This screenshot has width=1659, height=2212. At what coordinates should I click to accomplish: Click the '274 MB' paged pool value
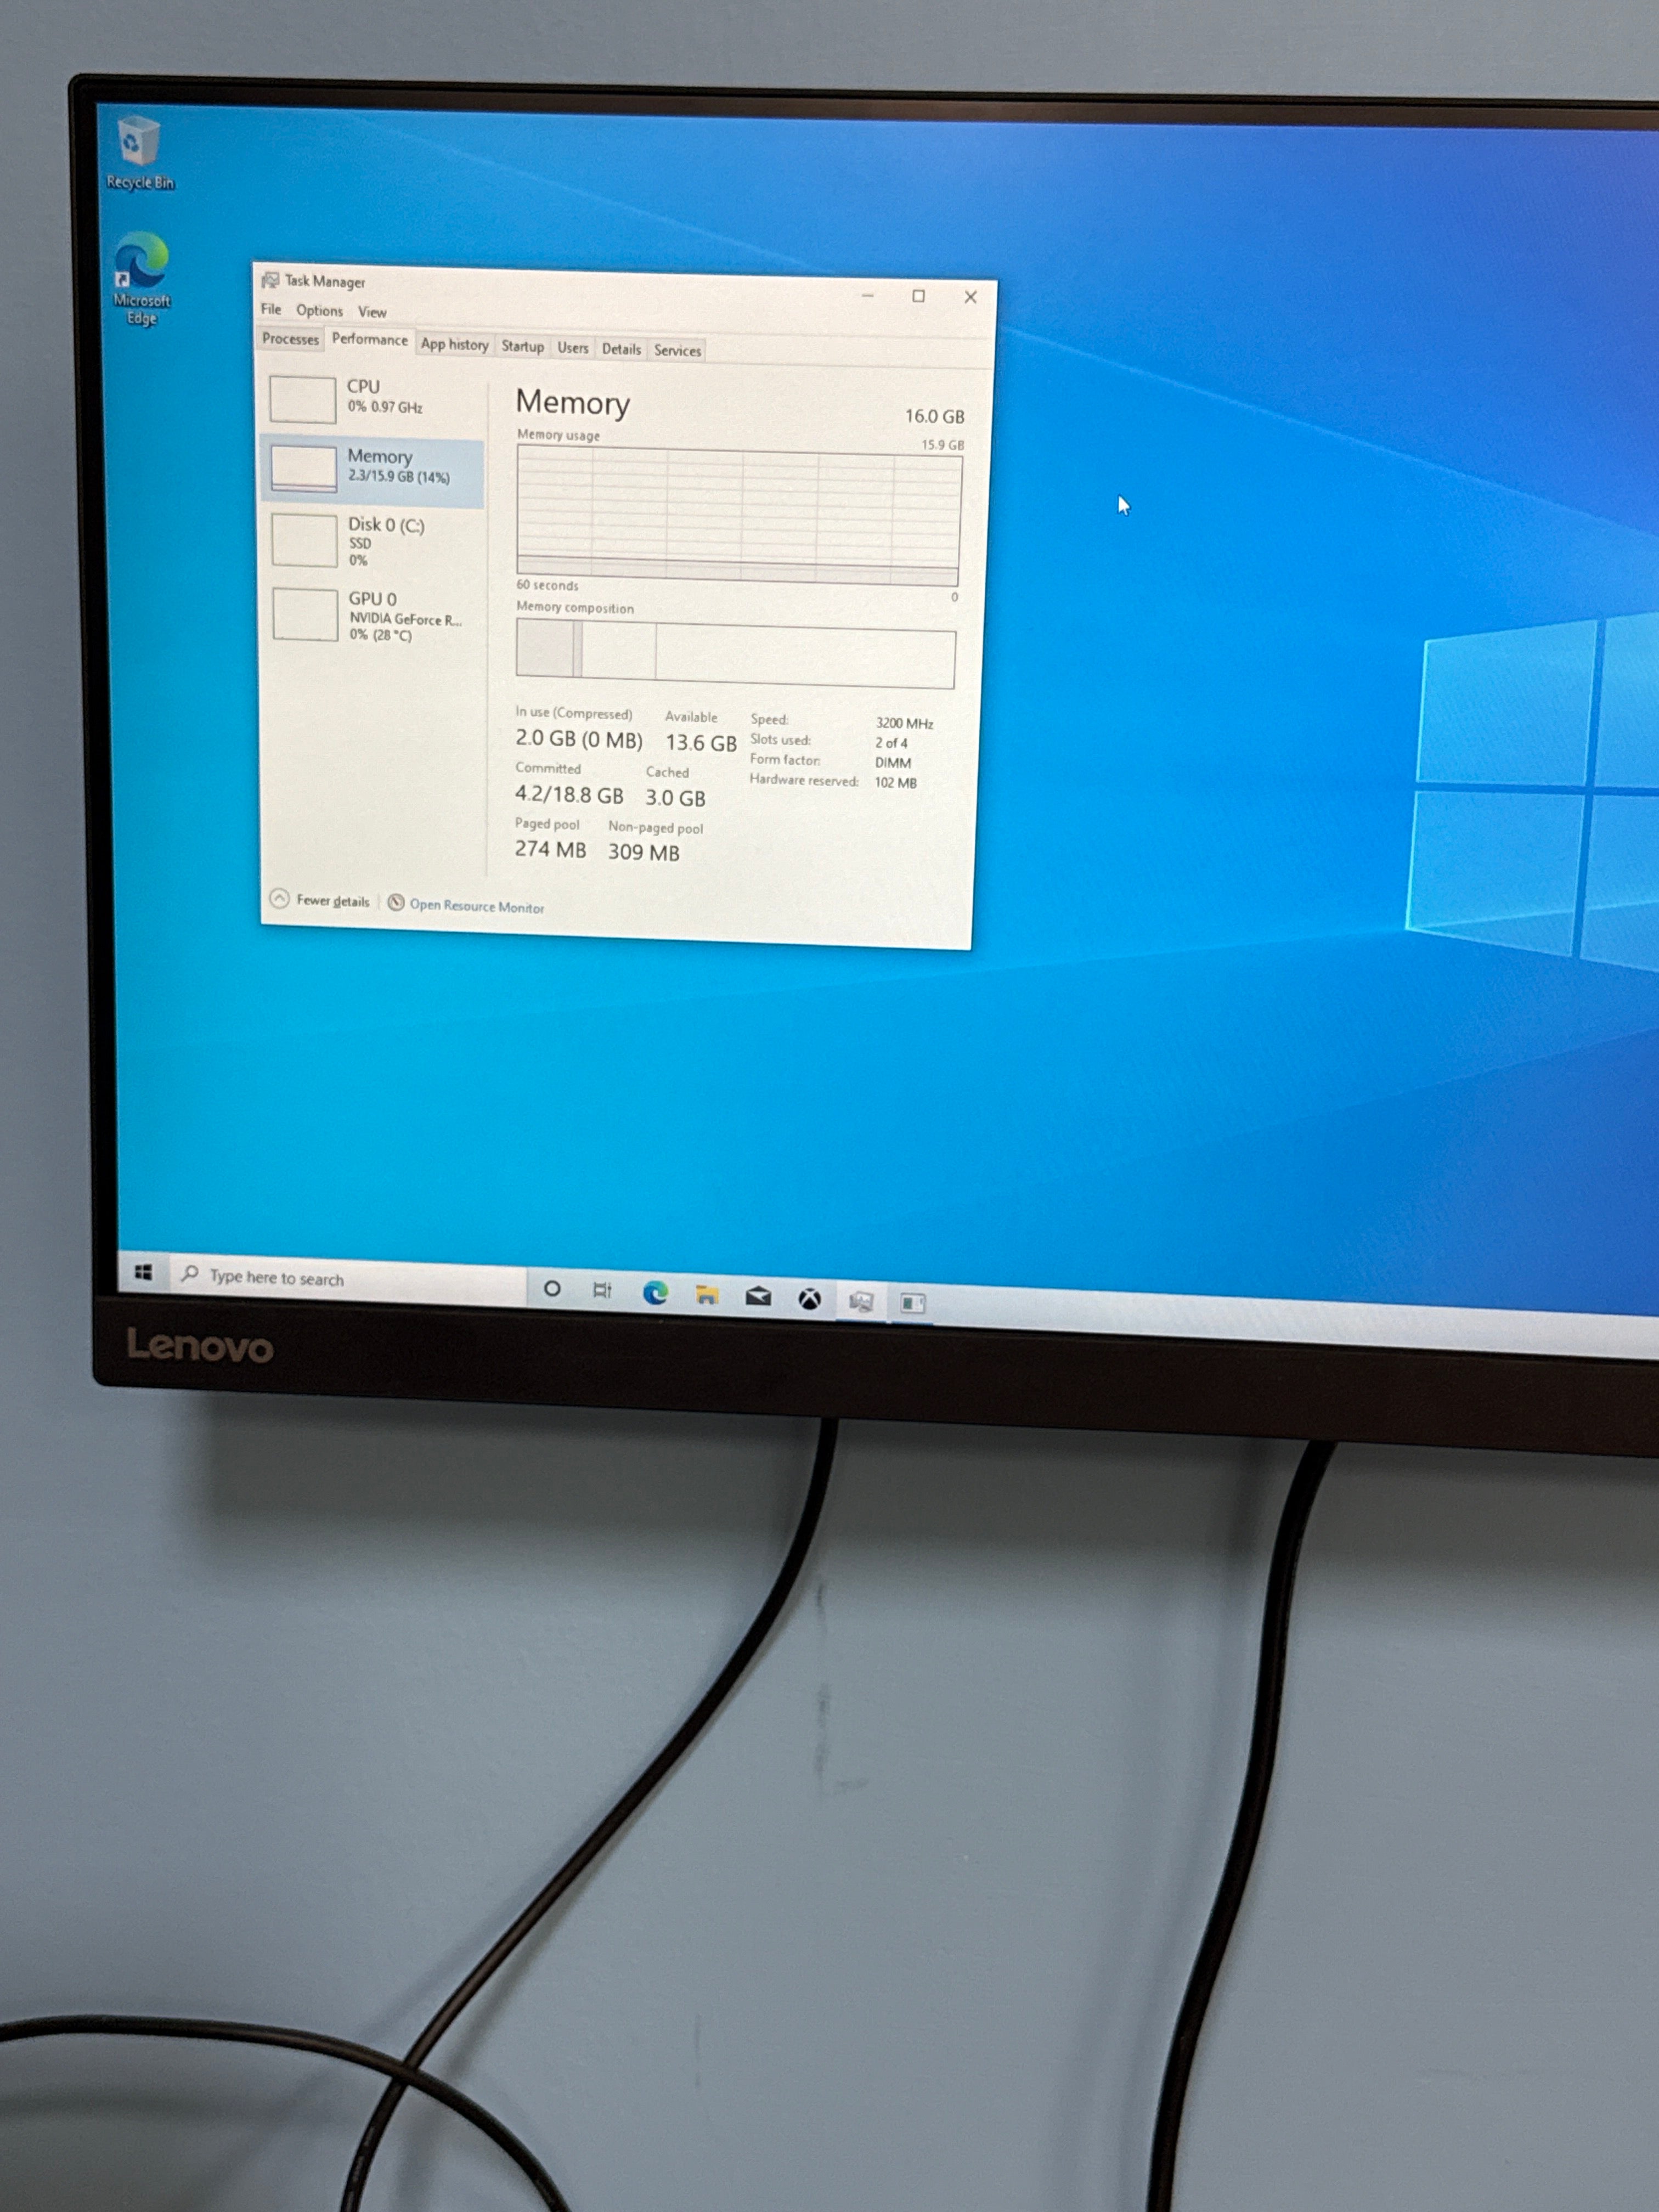tap(550, 849)
